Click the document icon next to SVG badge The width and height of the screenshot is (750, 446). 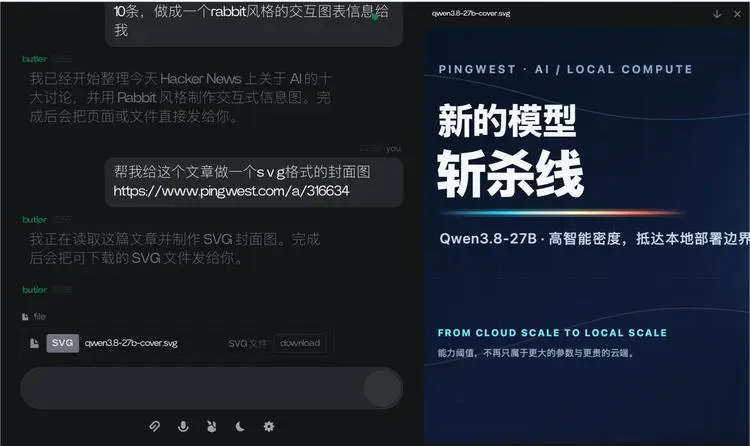(x=34, y=343)
